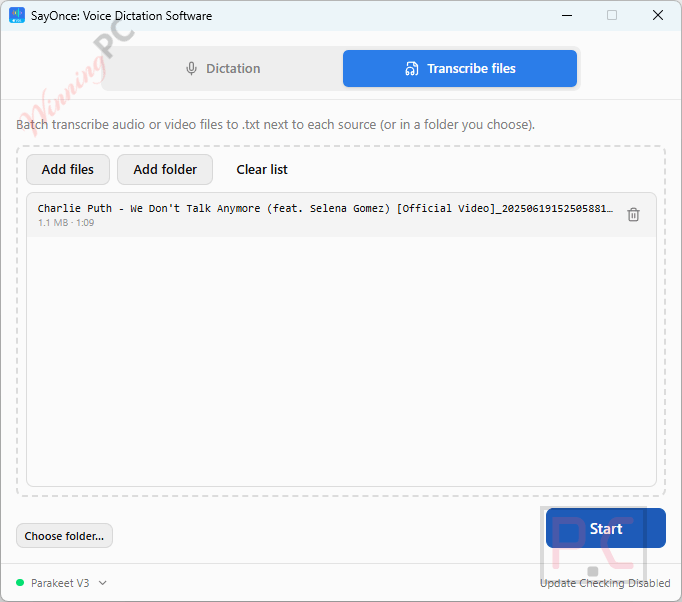Viewport: 682px width, 602px height.
Task: Expand the Parakeet V3 model dropdown
Action: click(x=67, y=583)
